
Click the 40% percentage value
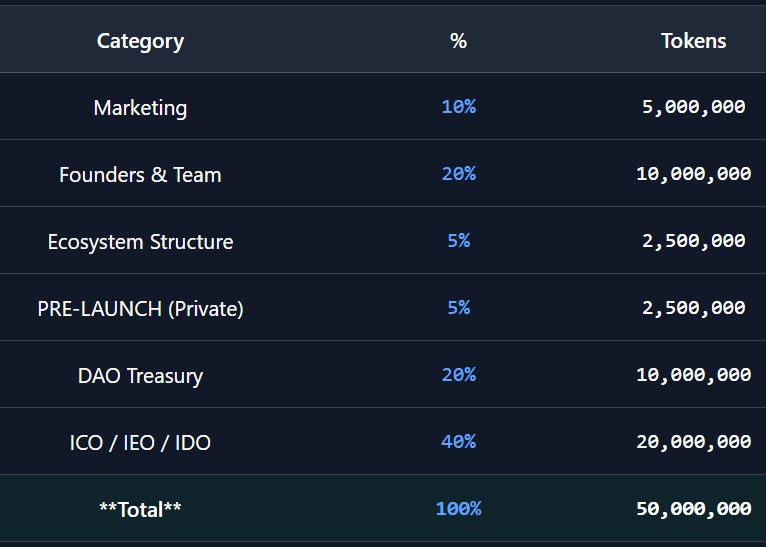pyautogui.click(x=458, y=441)
